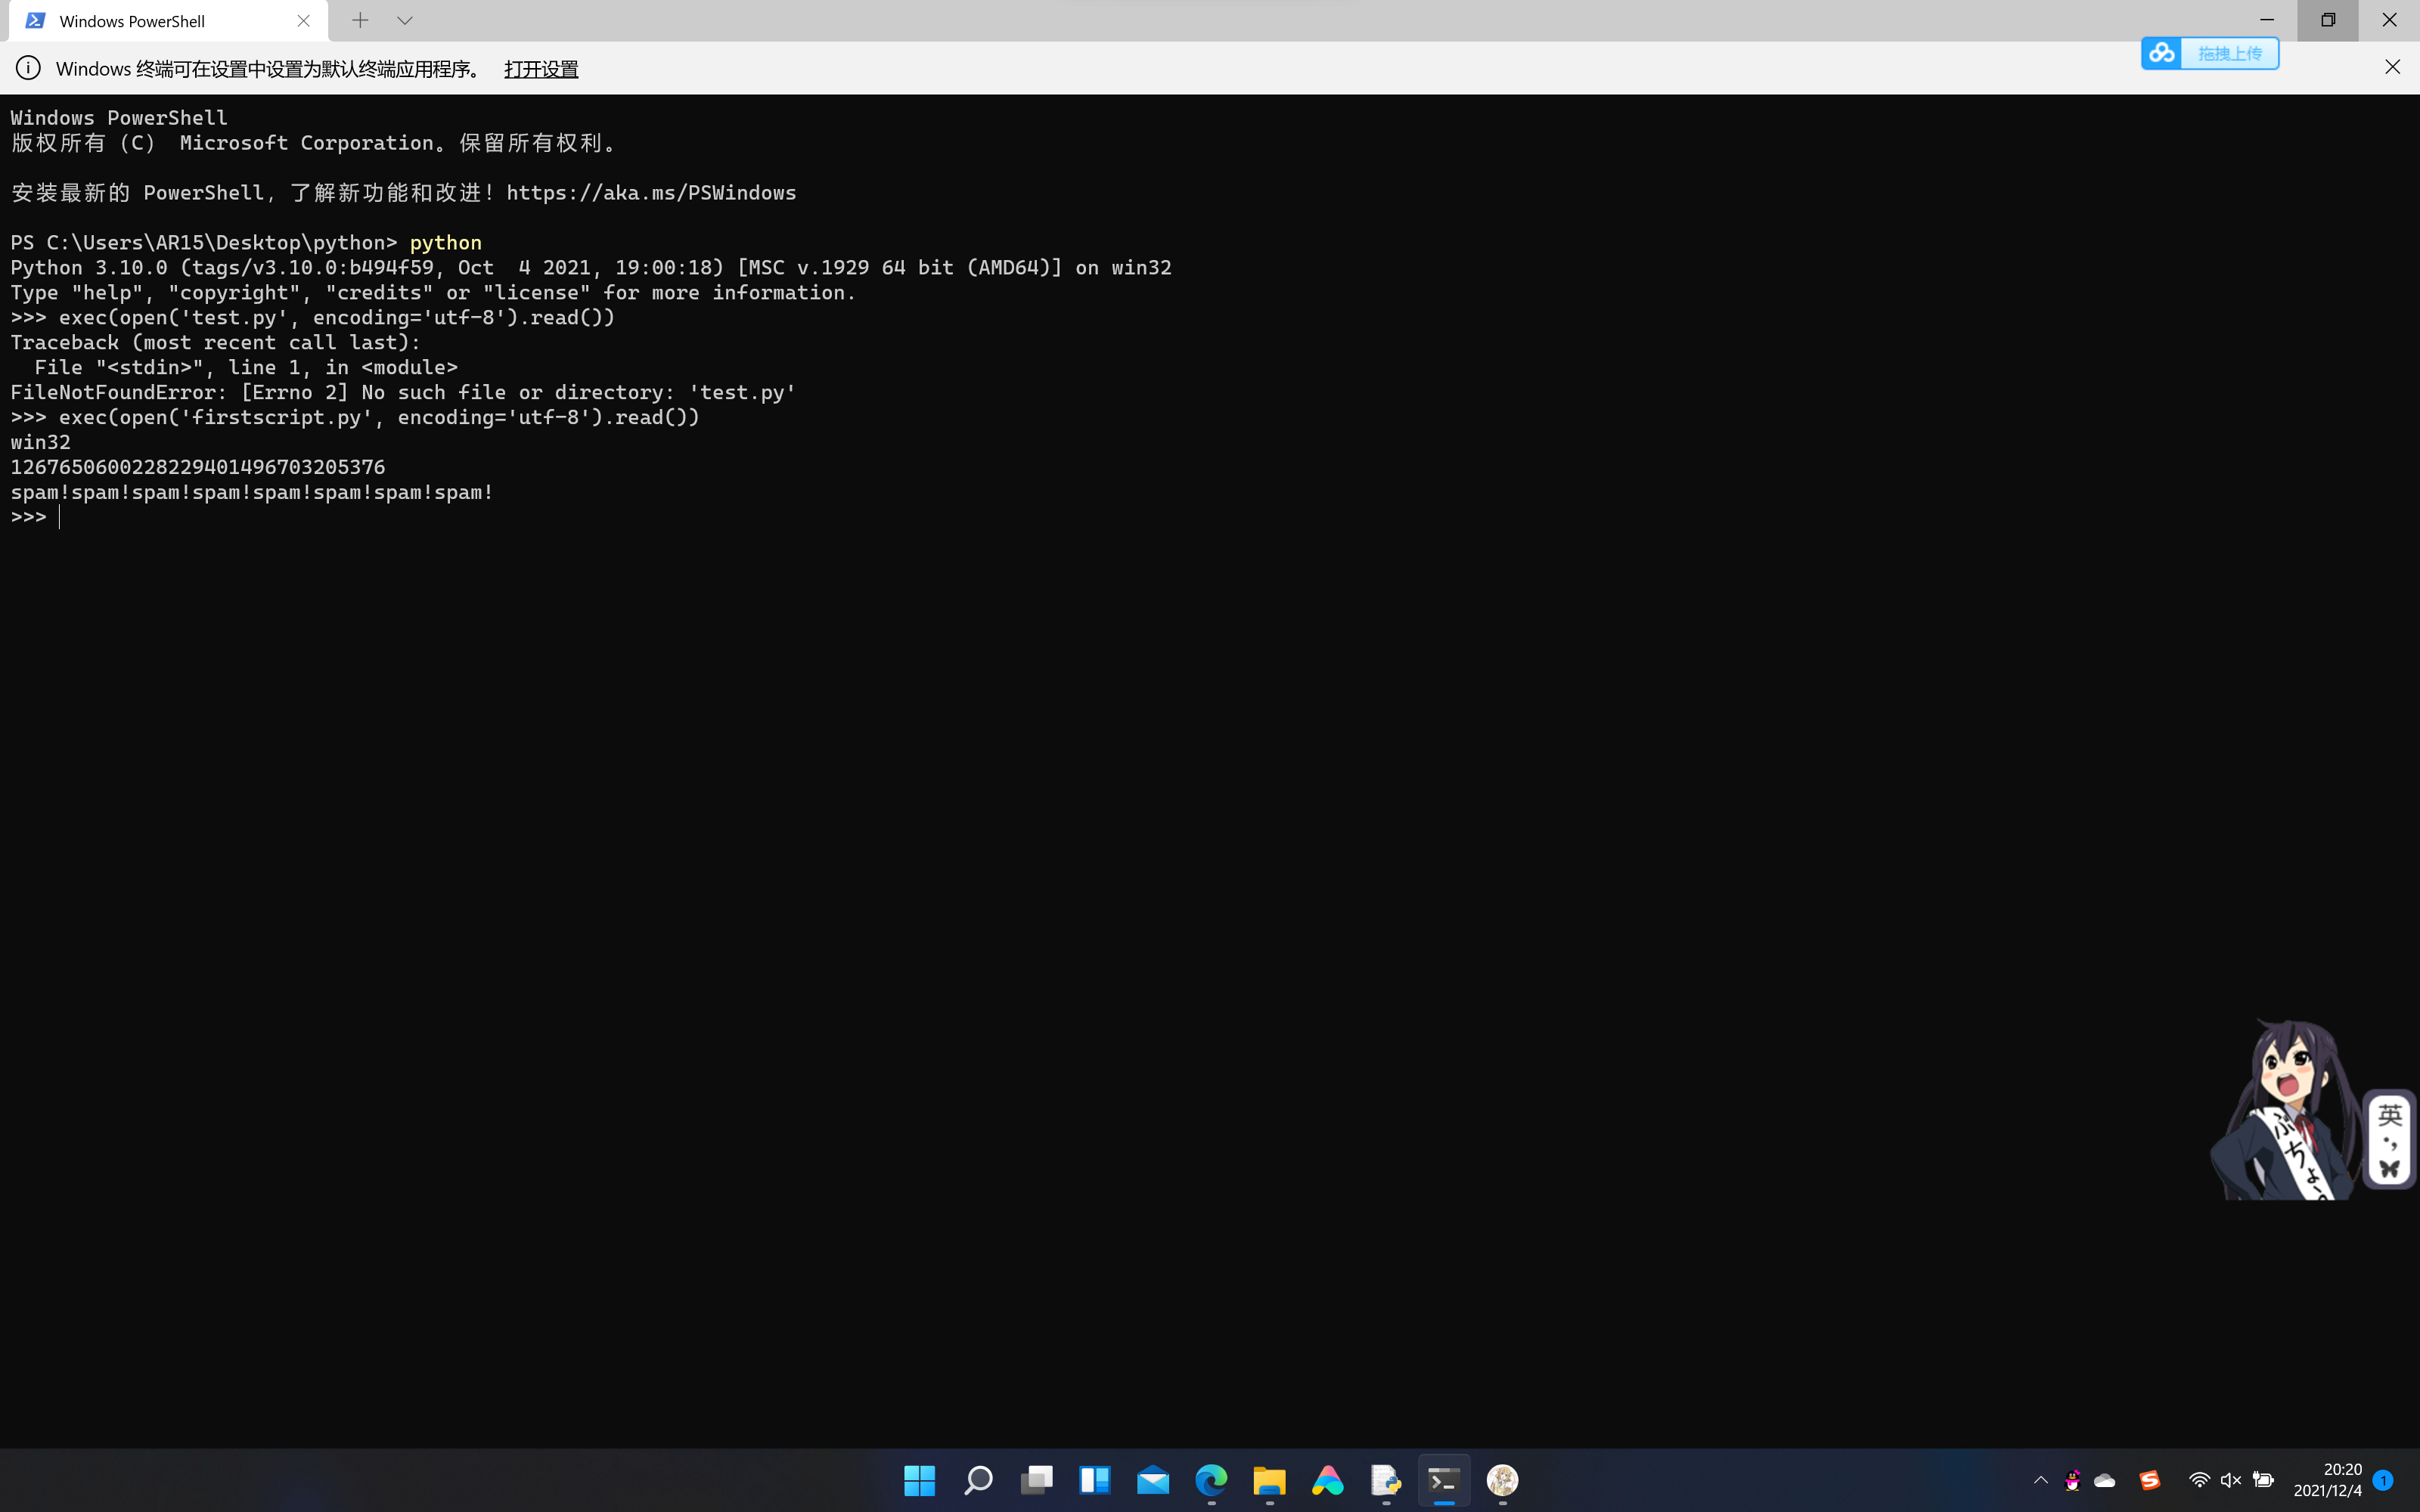Click the yellow 'python' command text

pos(446,243)
